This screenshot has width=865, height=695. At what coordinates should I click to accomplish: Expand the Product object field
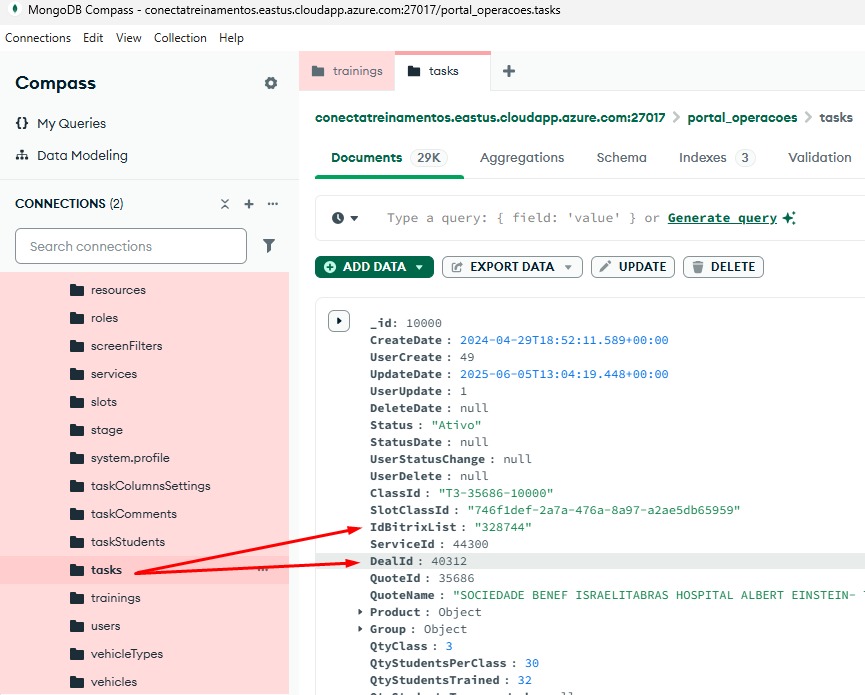(361, 612)
